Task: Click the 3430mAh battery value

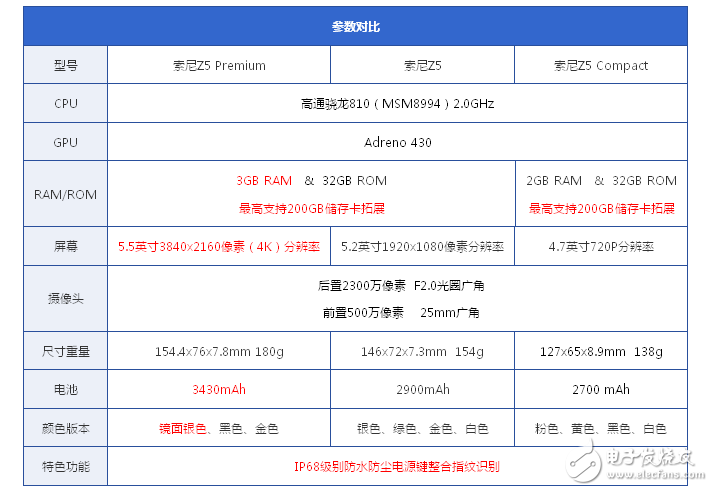Action: tap(219, 389)
